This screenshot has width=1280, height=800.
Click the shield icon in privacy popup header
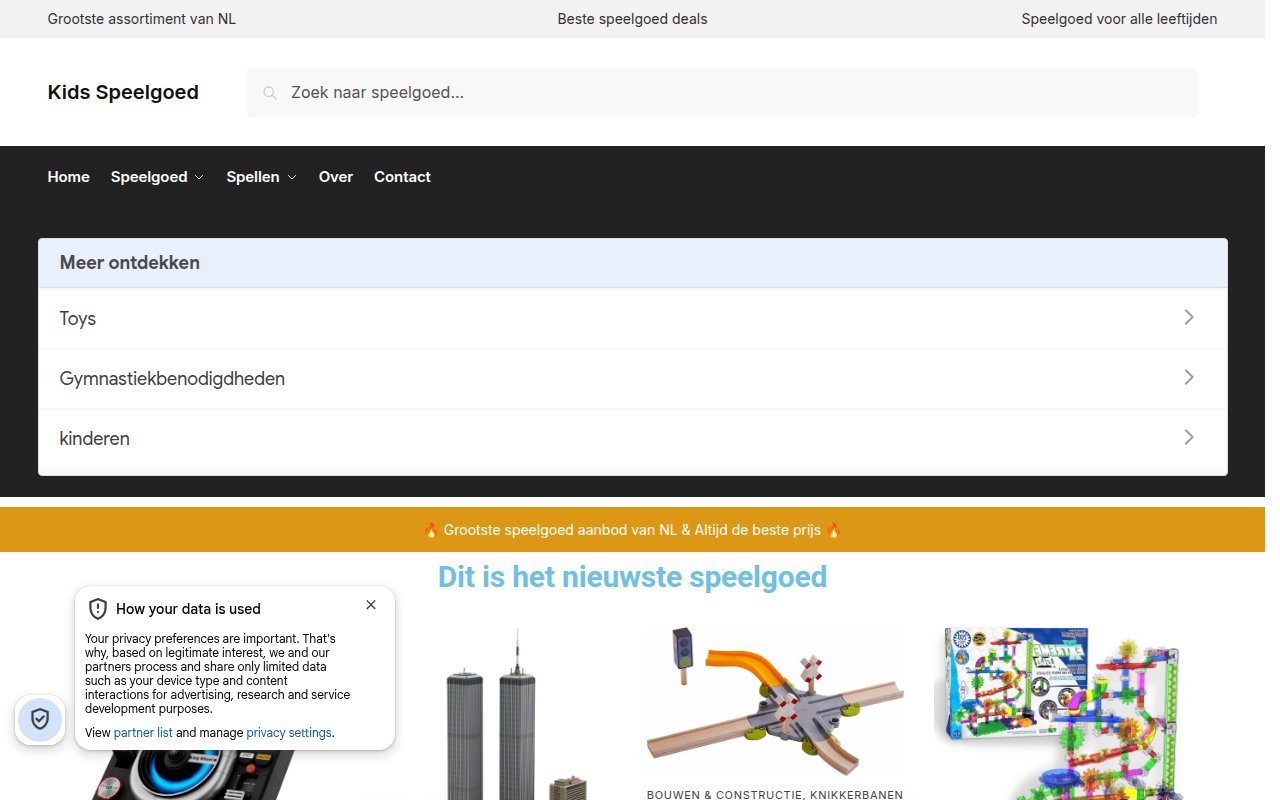pyautogui.click(x=98, y=609)
